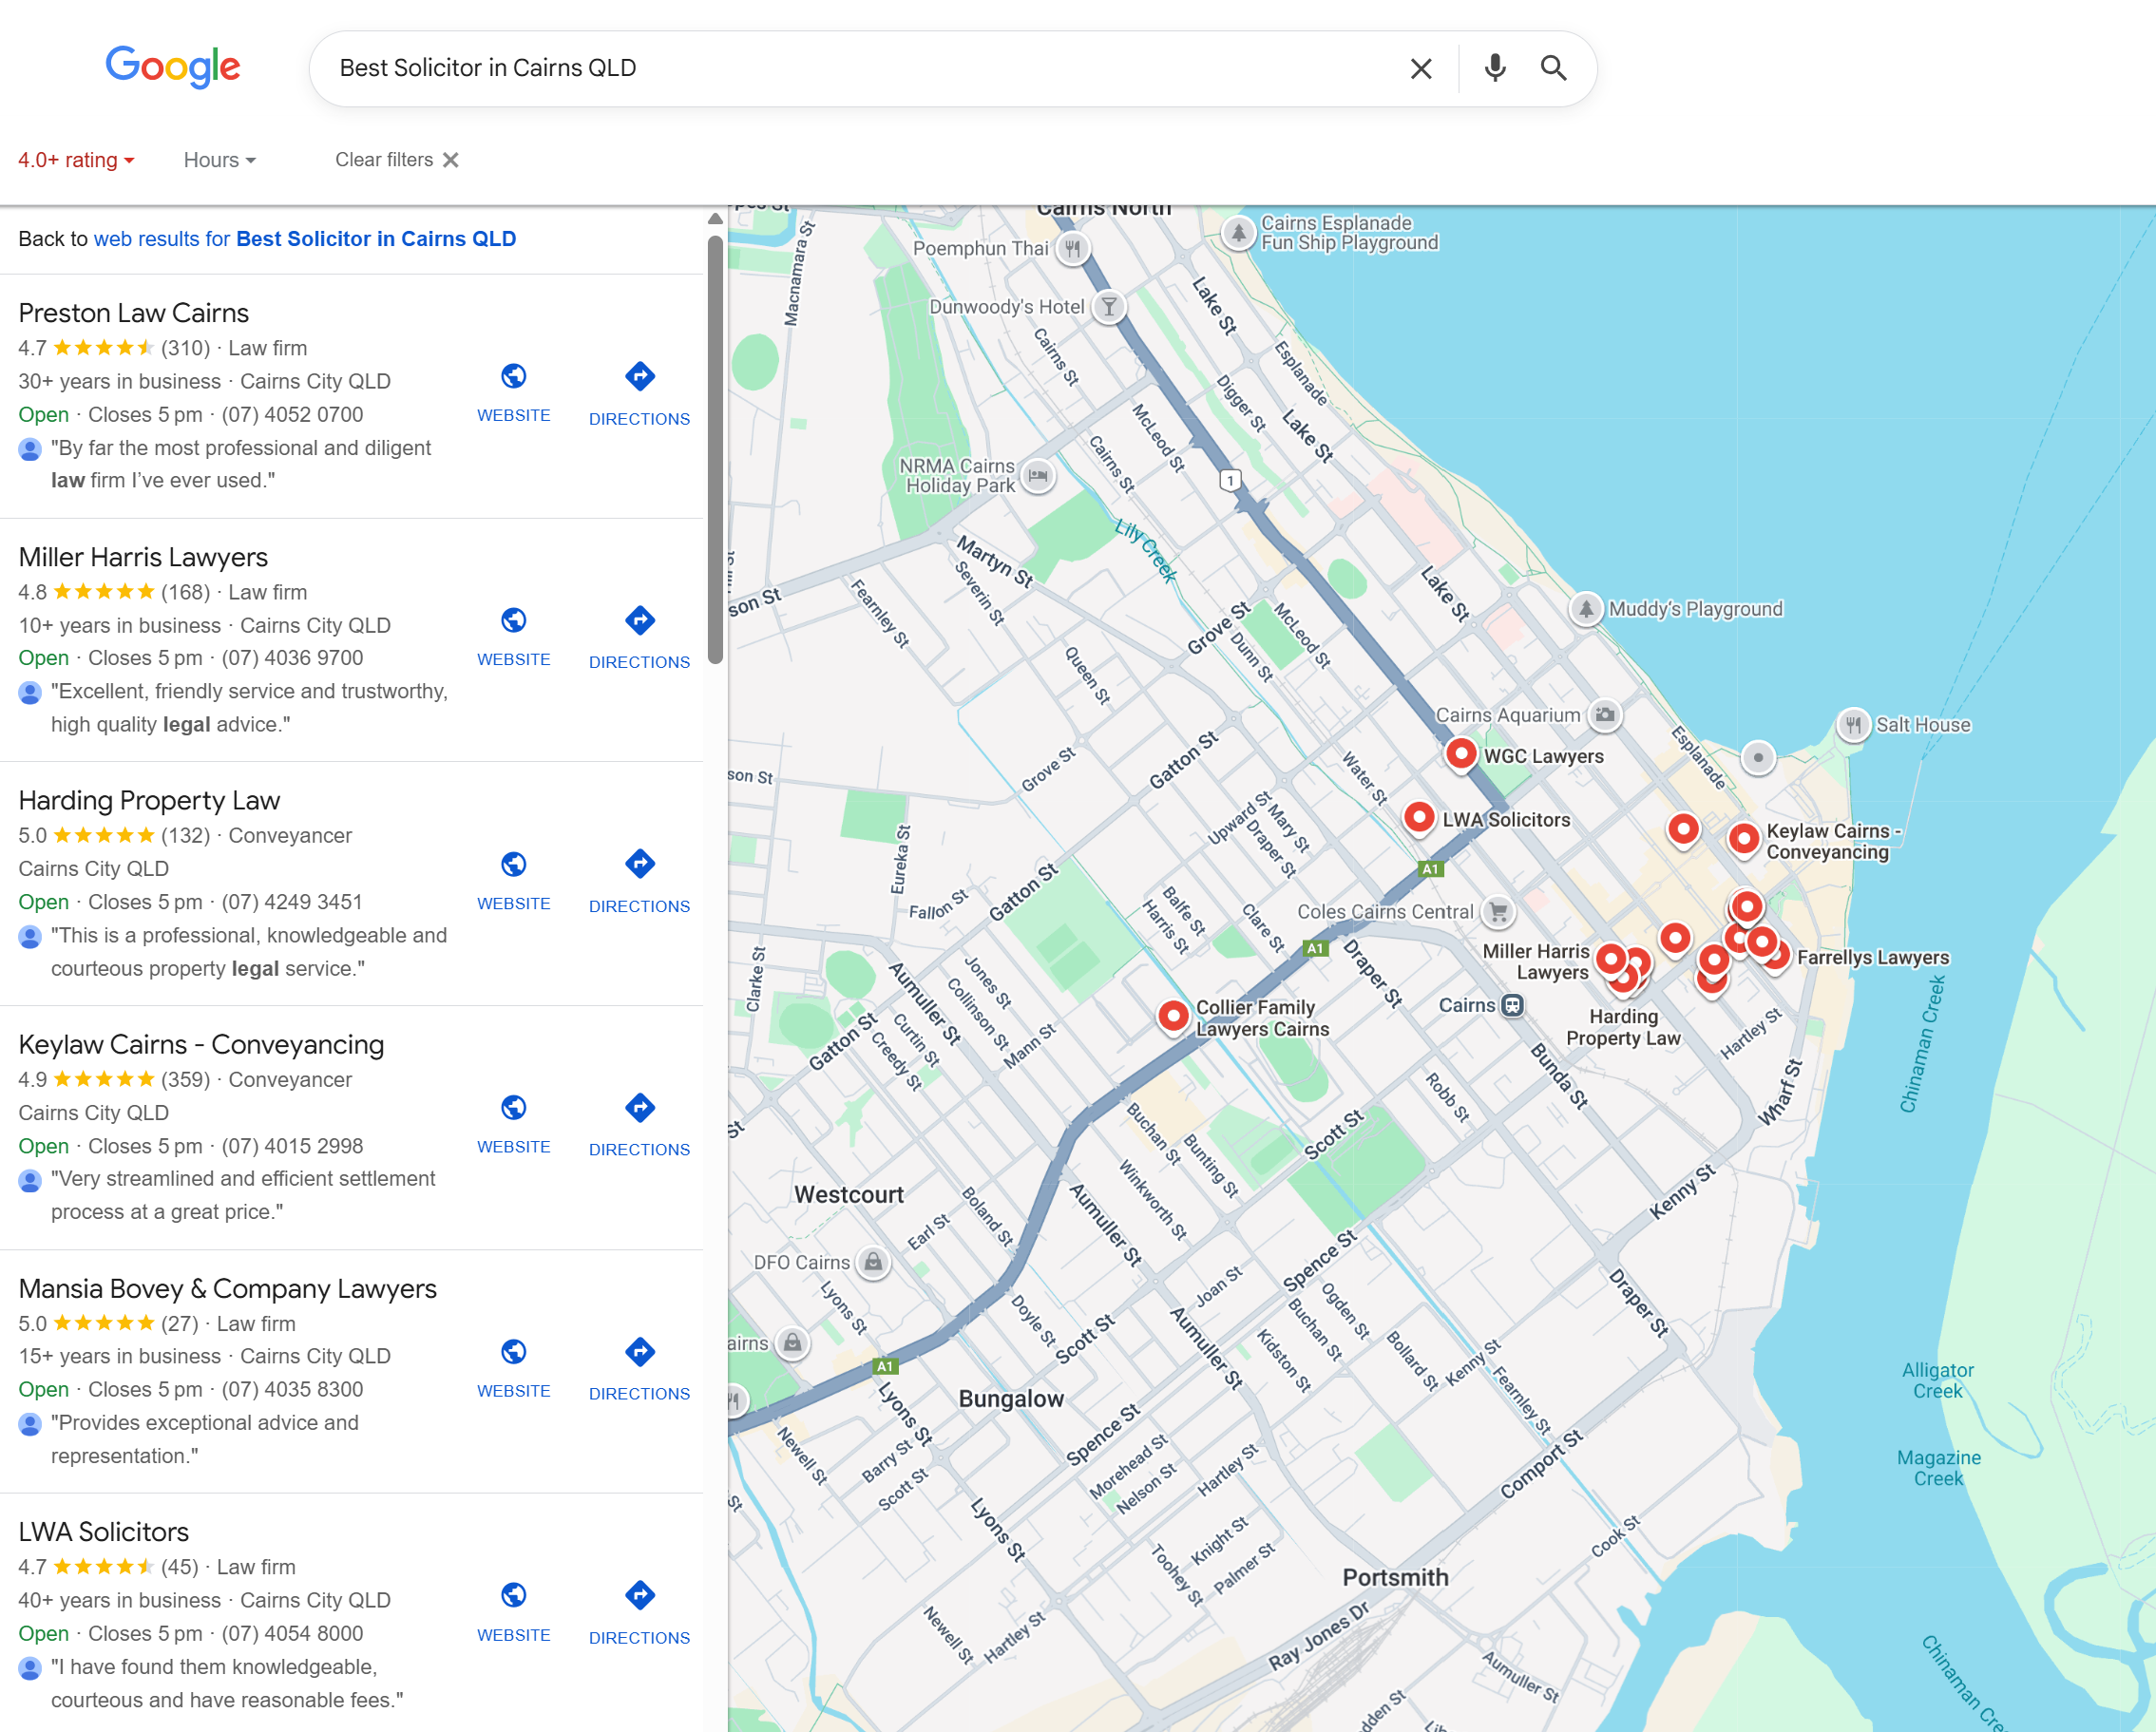Open the Hours filter dropdown
This screenshot has width=2156, height=1732.
[219, 160]
